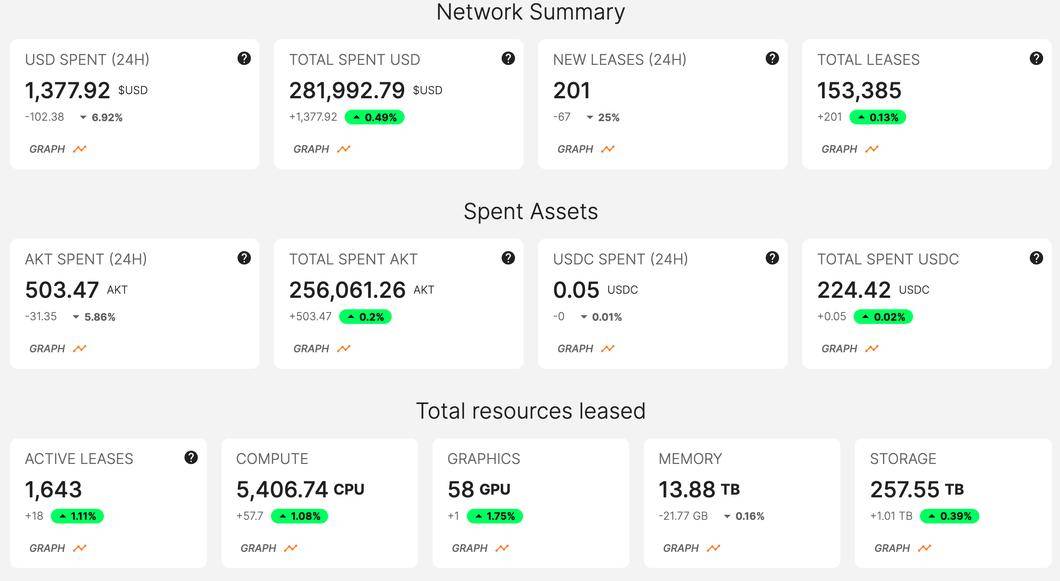1060x581 pixels.
Task: Open graph for USD Spent (24H)
Action: tap(57, 149)
